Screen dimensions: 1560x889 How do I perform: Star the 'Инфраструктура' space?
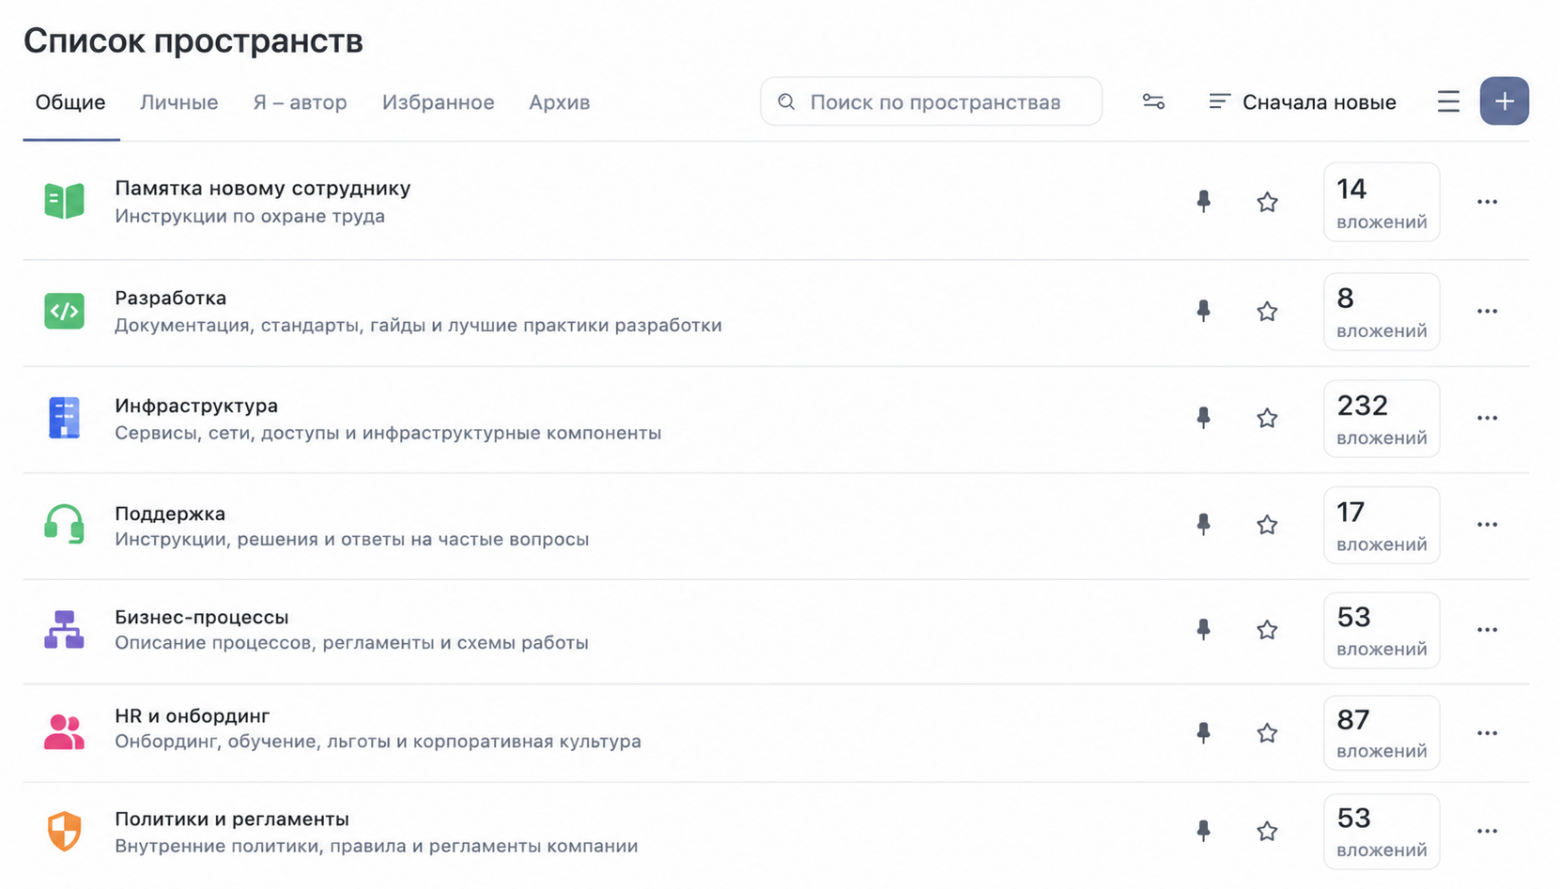pyautogui.click(x=1267, y=418)
